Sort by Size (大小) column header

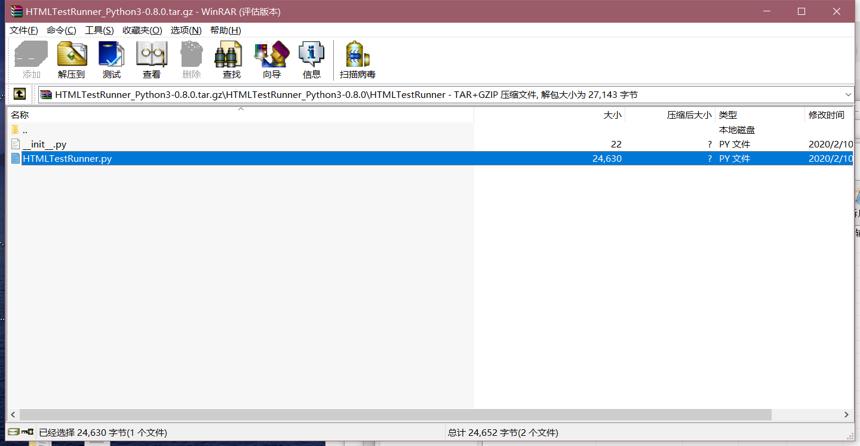550,115
